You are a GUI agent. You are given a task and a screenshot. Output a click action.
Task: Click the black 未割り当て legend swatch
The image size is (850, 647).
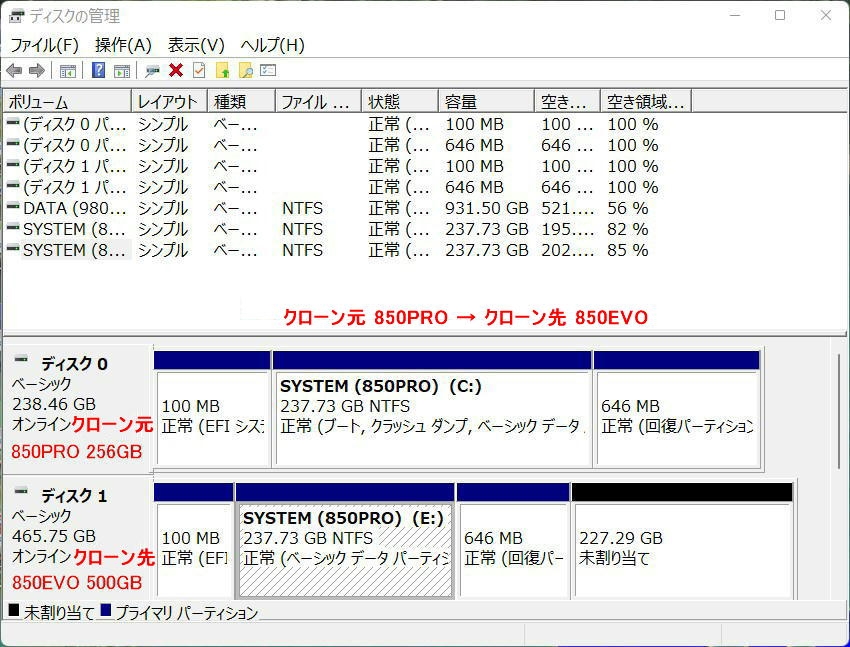pyautogui.click(x=14, y=611)
